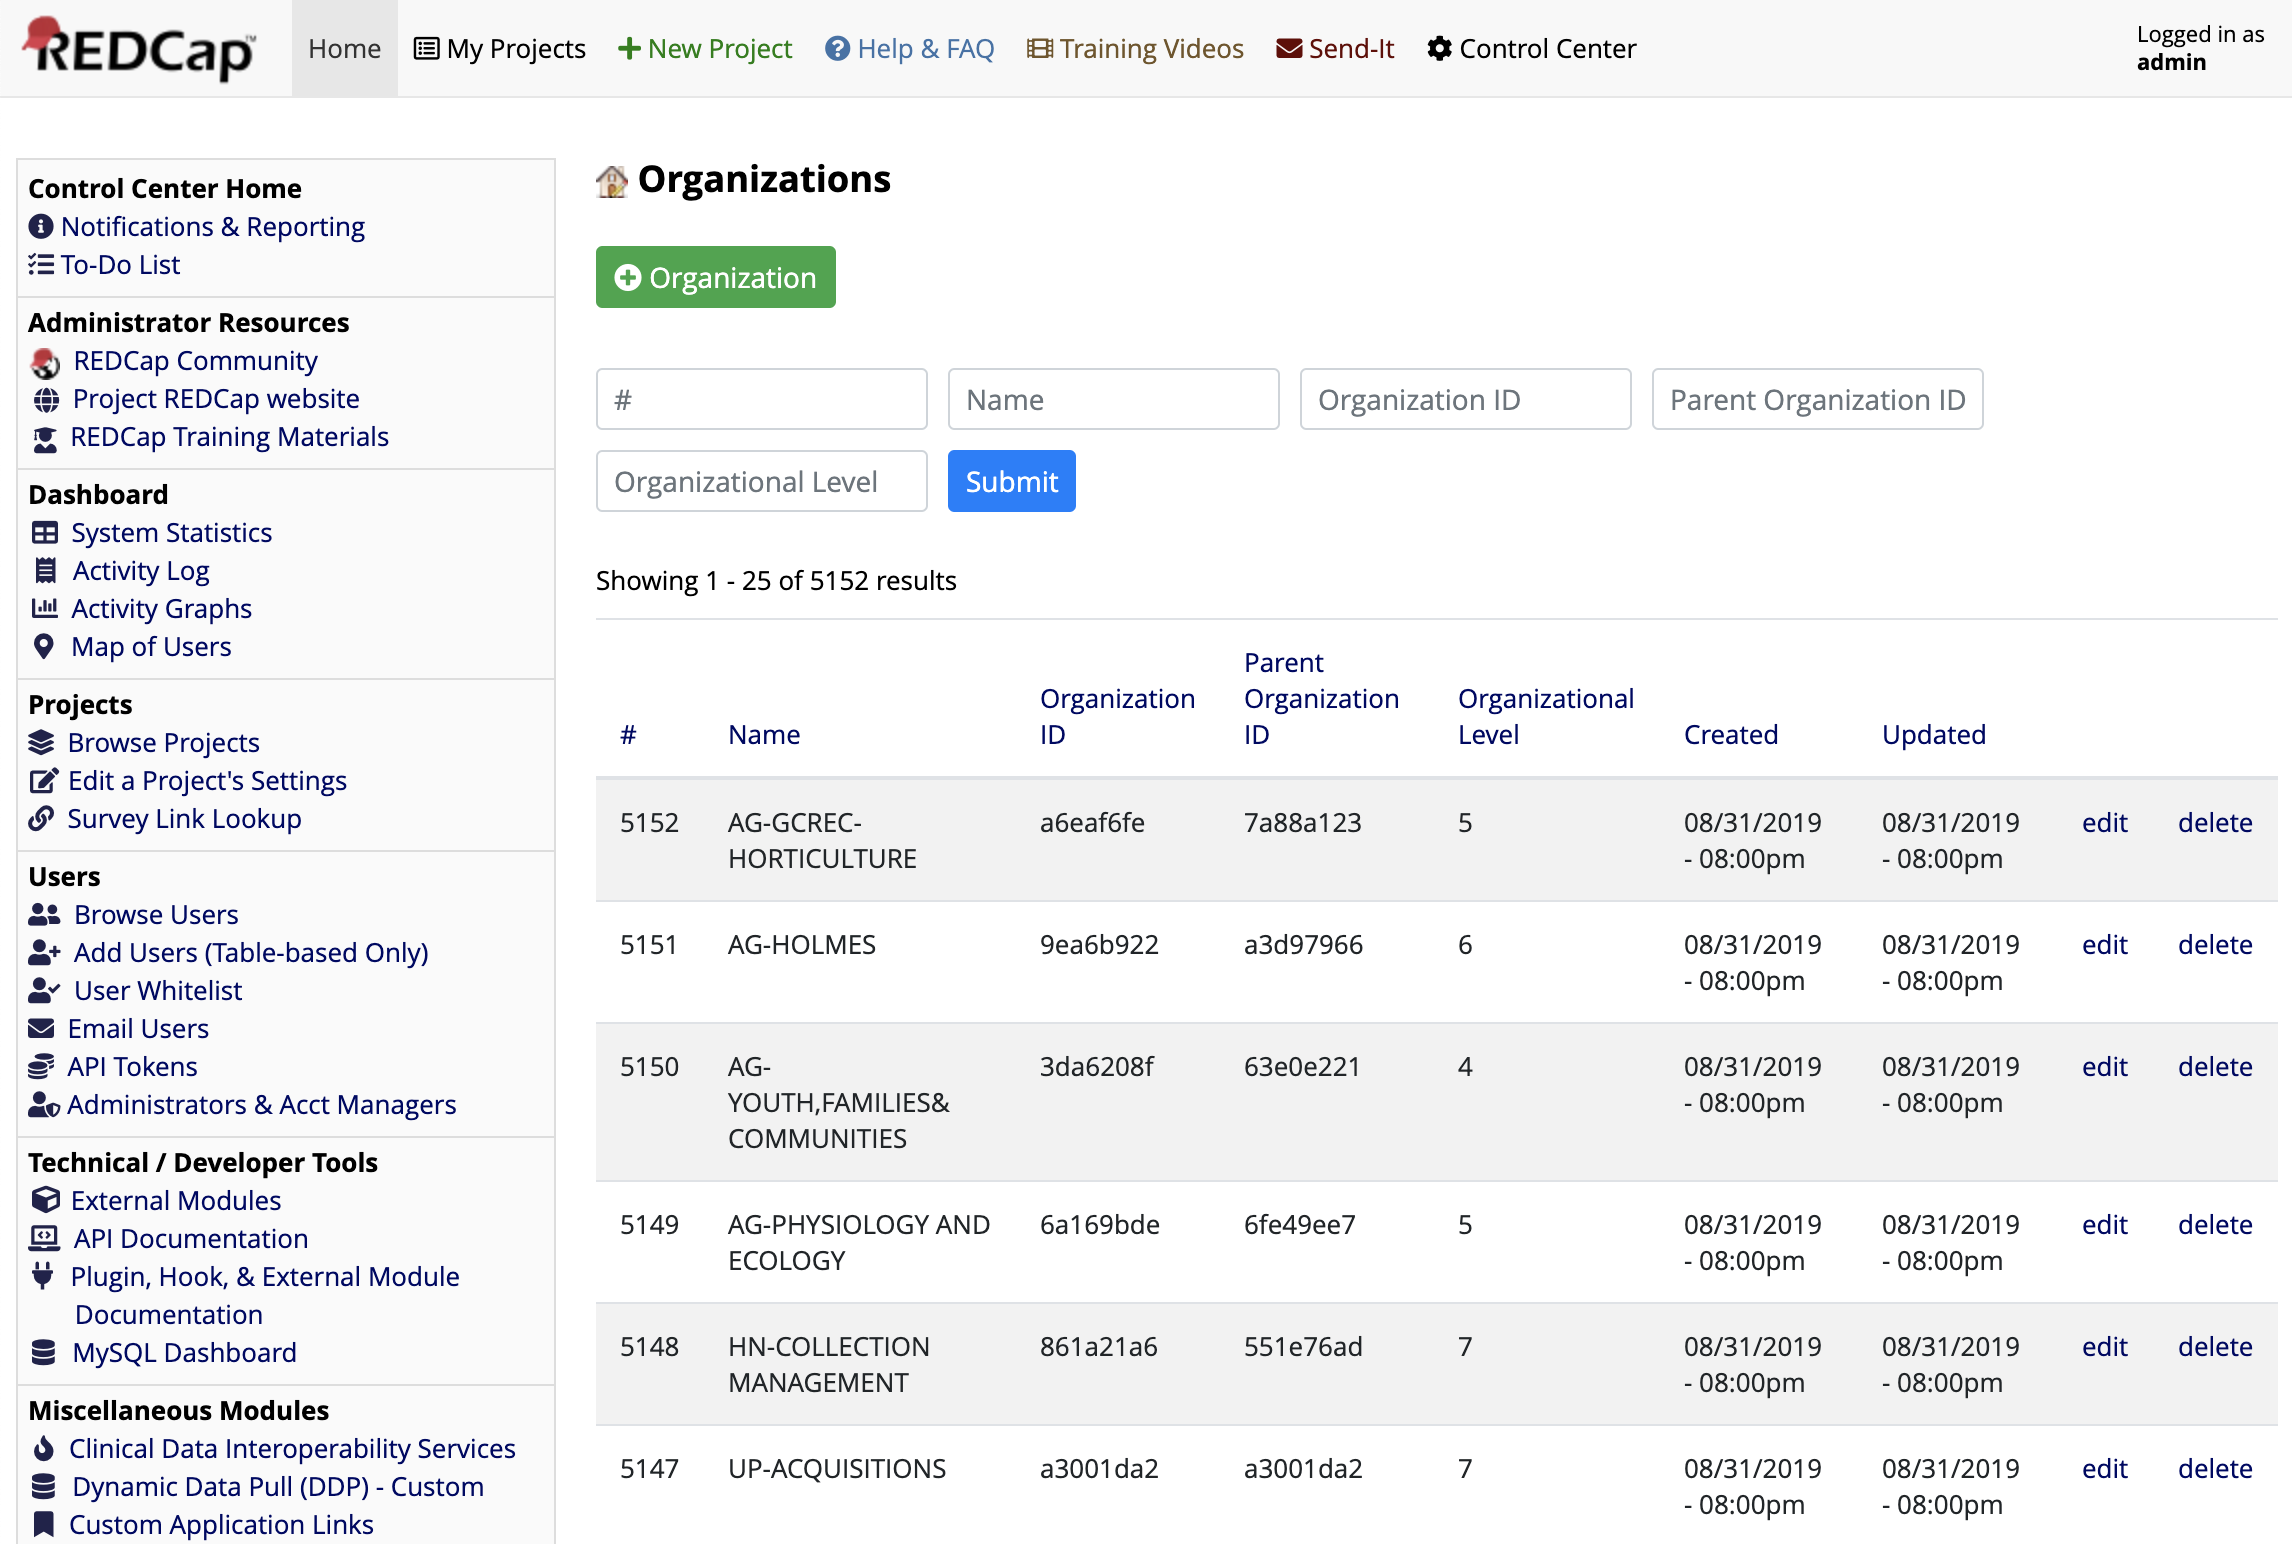Click the Email Users envelope icon
2292x1544 pixels.
(x=42, y=1028)
